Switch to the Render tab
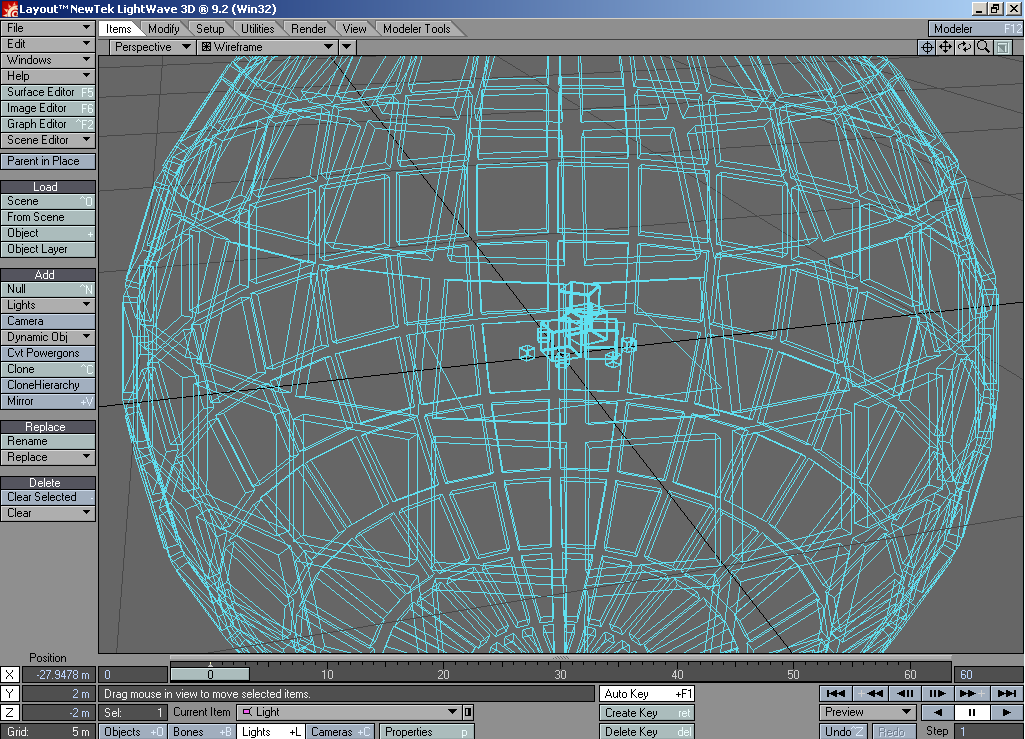 [x=309, y=29]
